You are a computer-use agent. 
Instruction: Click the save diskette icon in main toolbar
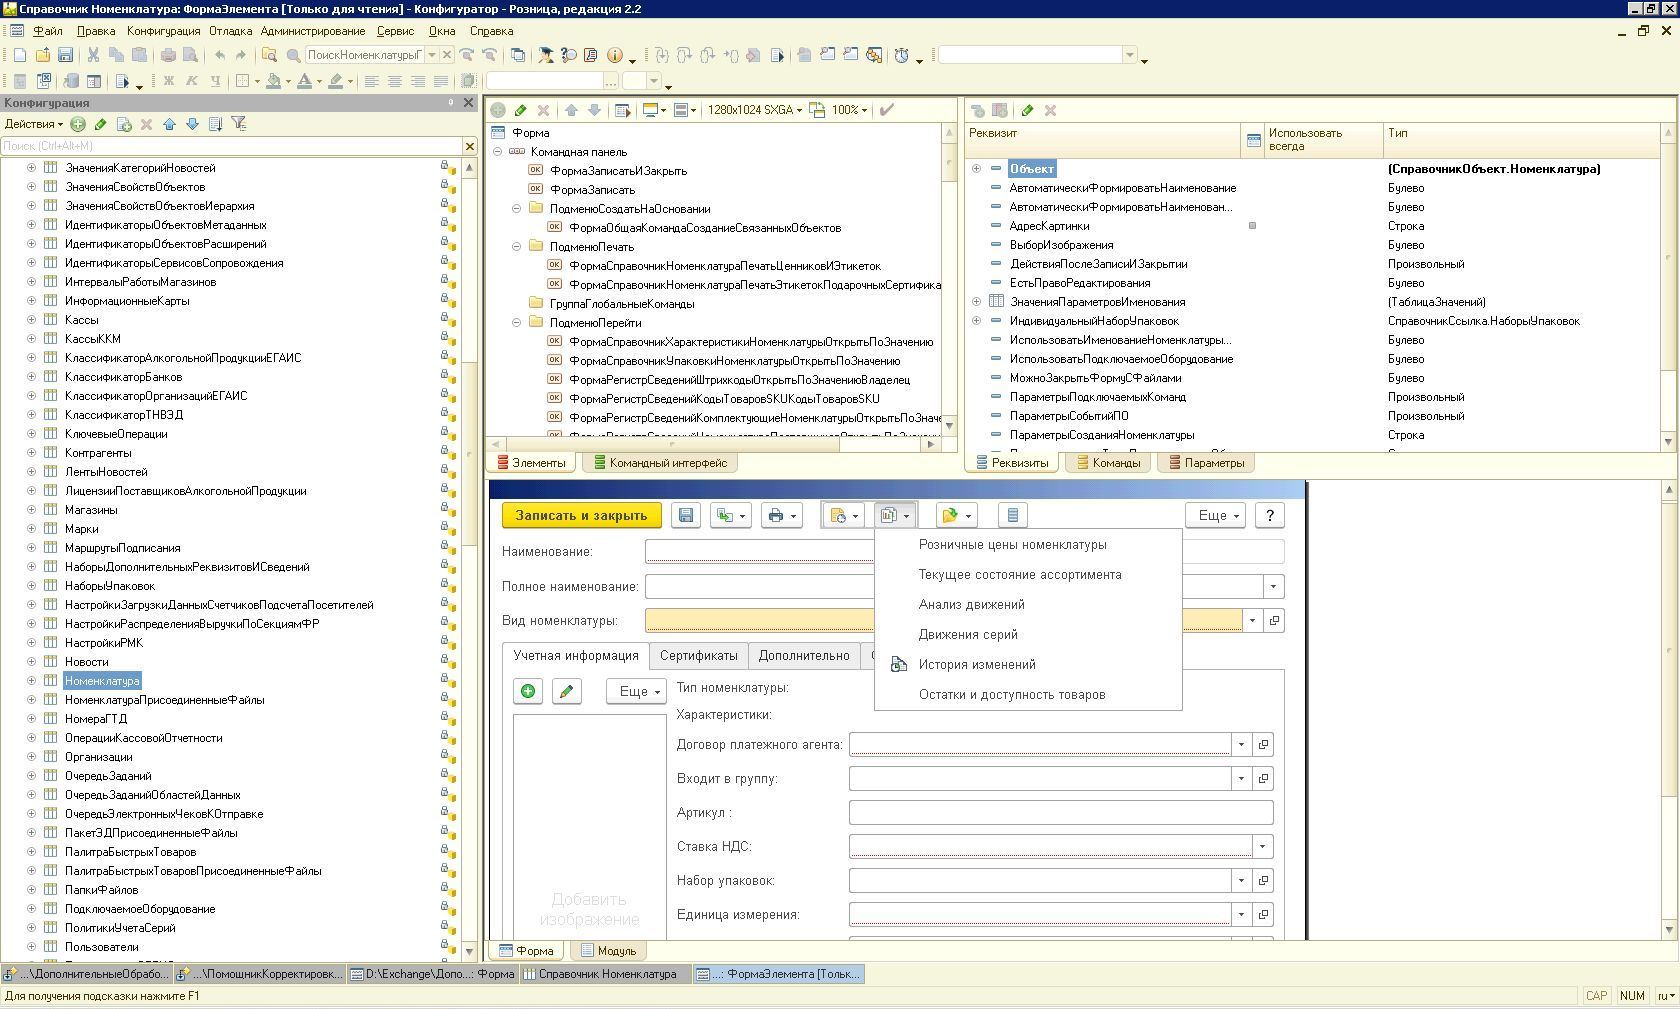point(65,55)
